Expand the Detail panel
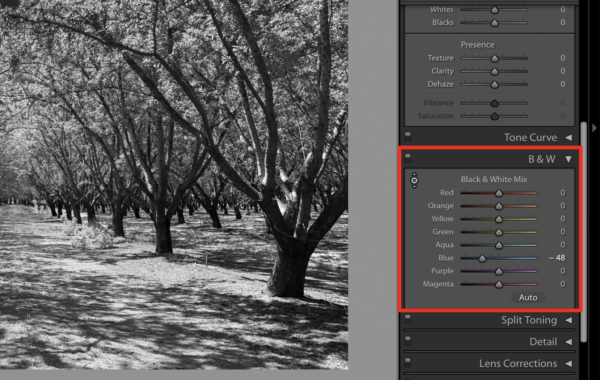Screen dimensions: 600x380 coord(569,342)
